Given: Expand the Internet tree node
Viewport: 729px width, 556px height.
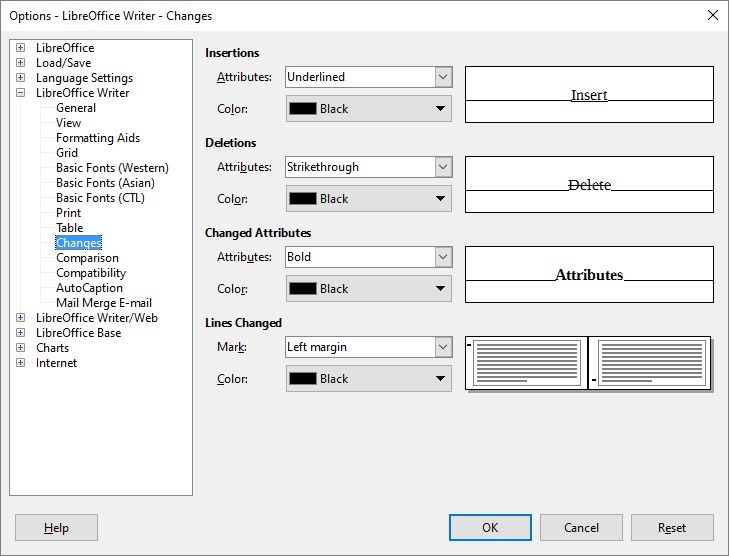Looking at the screenshot, I should pyautogui.click(x=21, y=363).
